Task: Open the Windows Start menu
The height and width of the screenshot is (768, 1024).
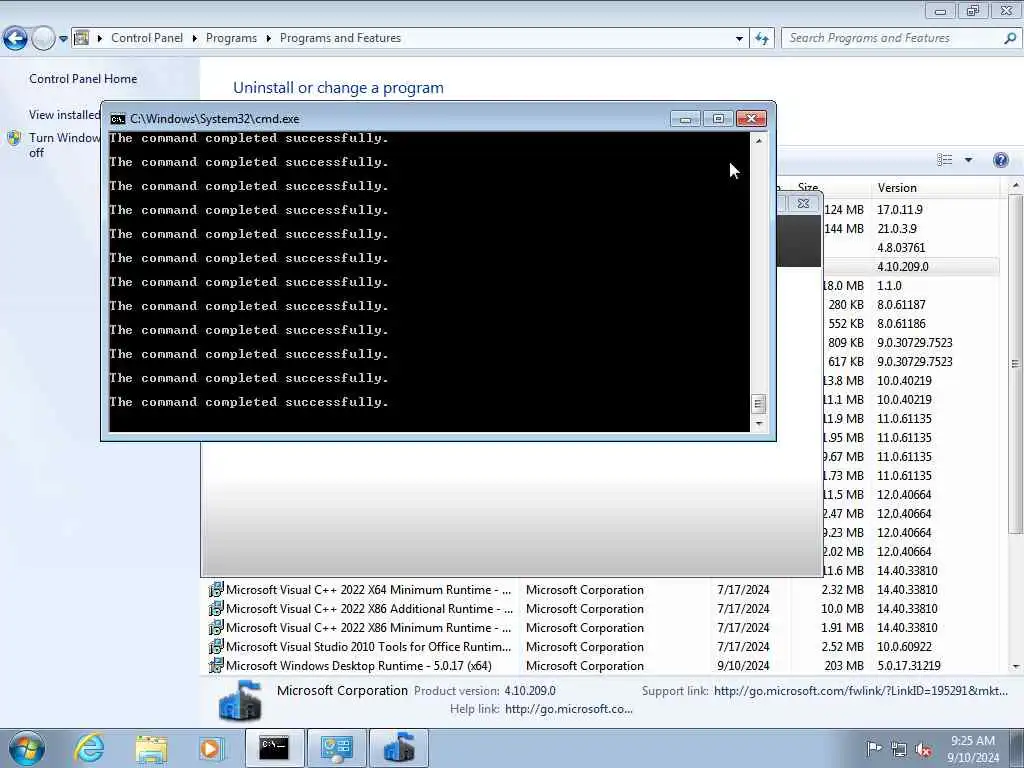Action: pos(26,748)
